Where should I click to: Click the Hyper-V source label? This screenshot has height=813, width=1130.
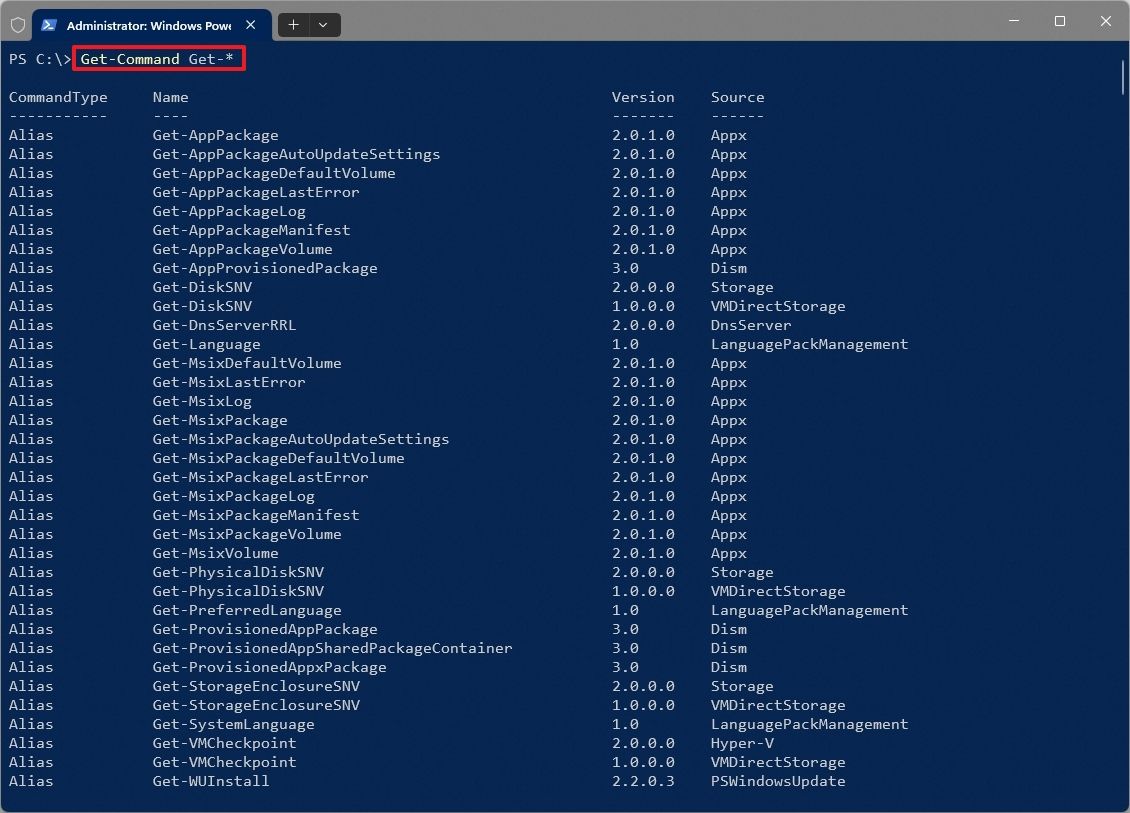[743, 743]
